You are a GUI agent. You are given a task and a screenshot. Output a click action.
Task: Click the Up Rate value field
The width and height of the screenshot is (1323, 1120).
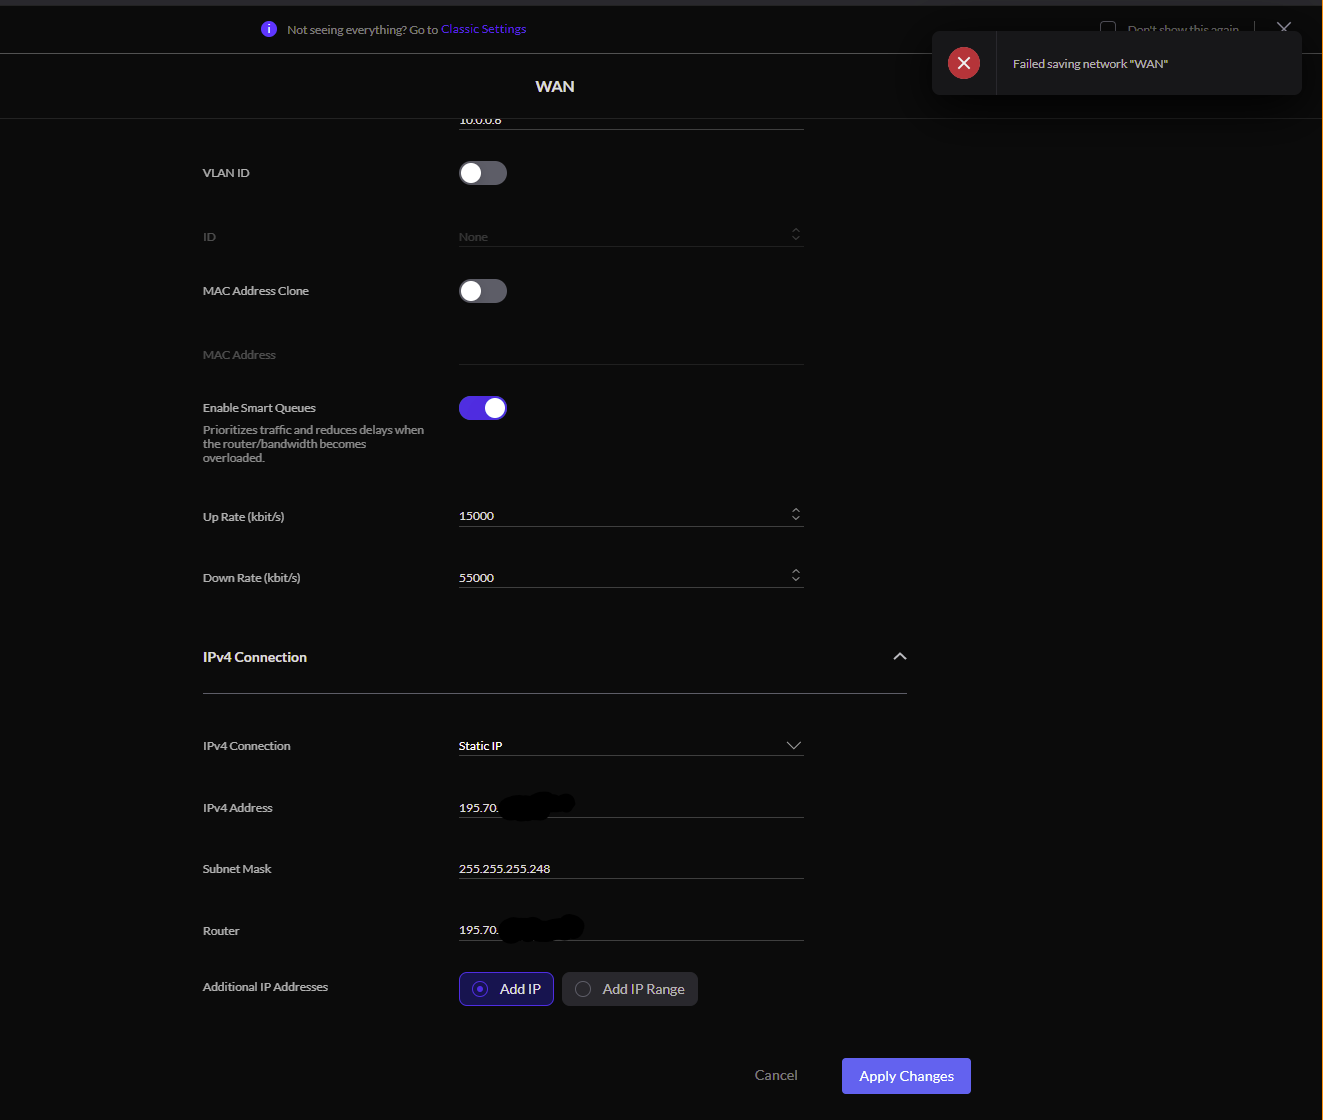point(620,516)
